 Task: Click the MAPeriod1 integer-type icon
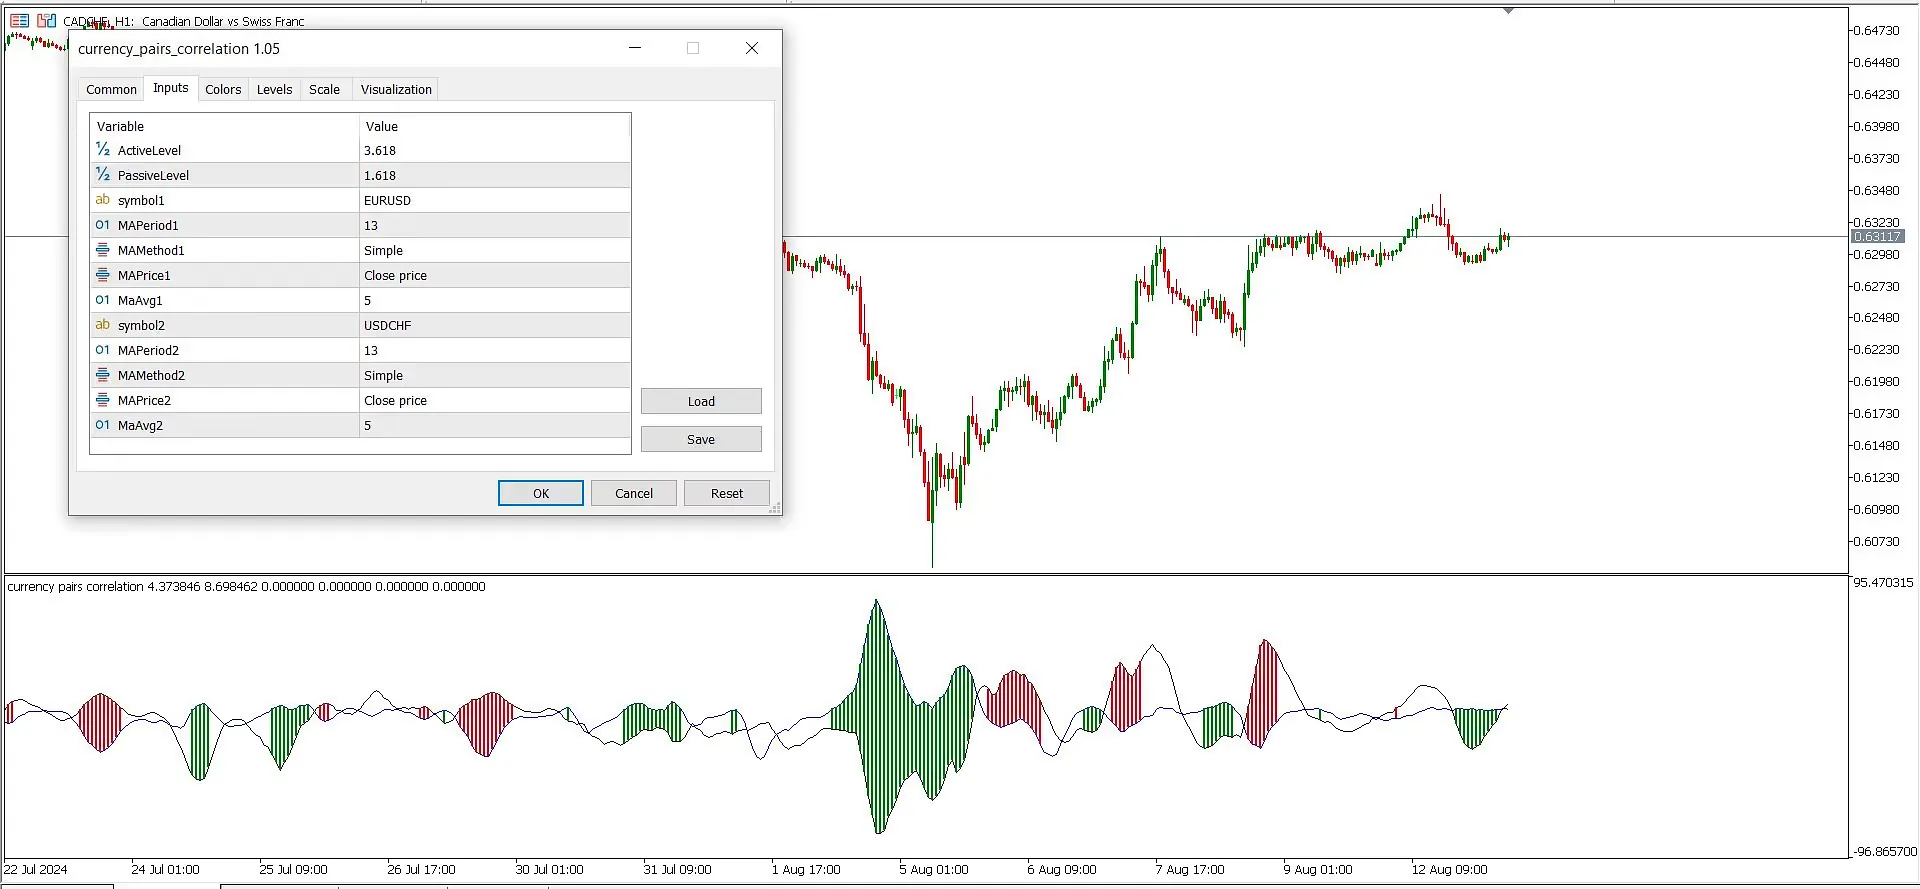[x=103, y=225]
